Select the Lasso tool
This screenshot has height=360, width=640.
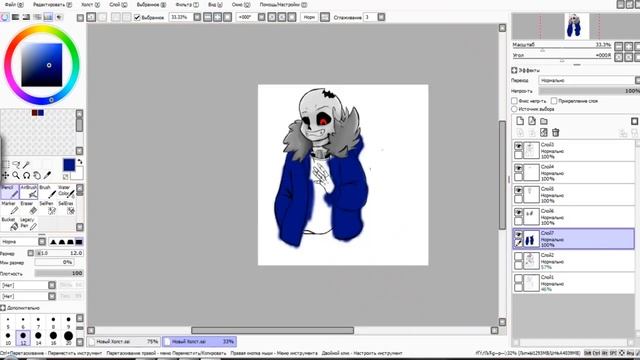pyautogui.click(x=16, y=164)
